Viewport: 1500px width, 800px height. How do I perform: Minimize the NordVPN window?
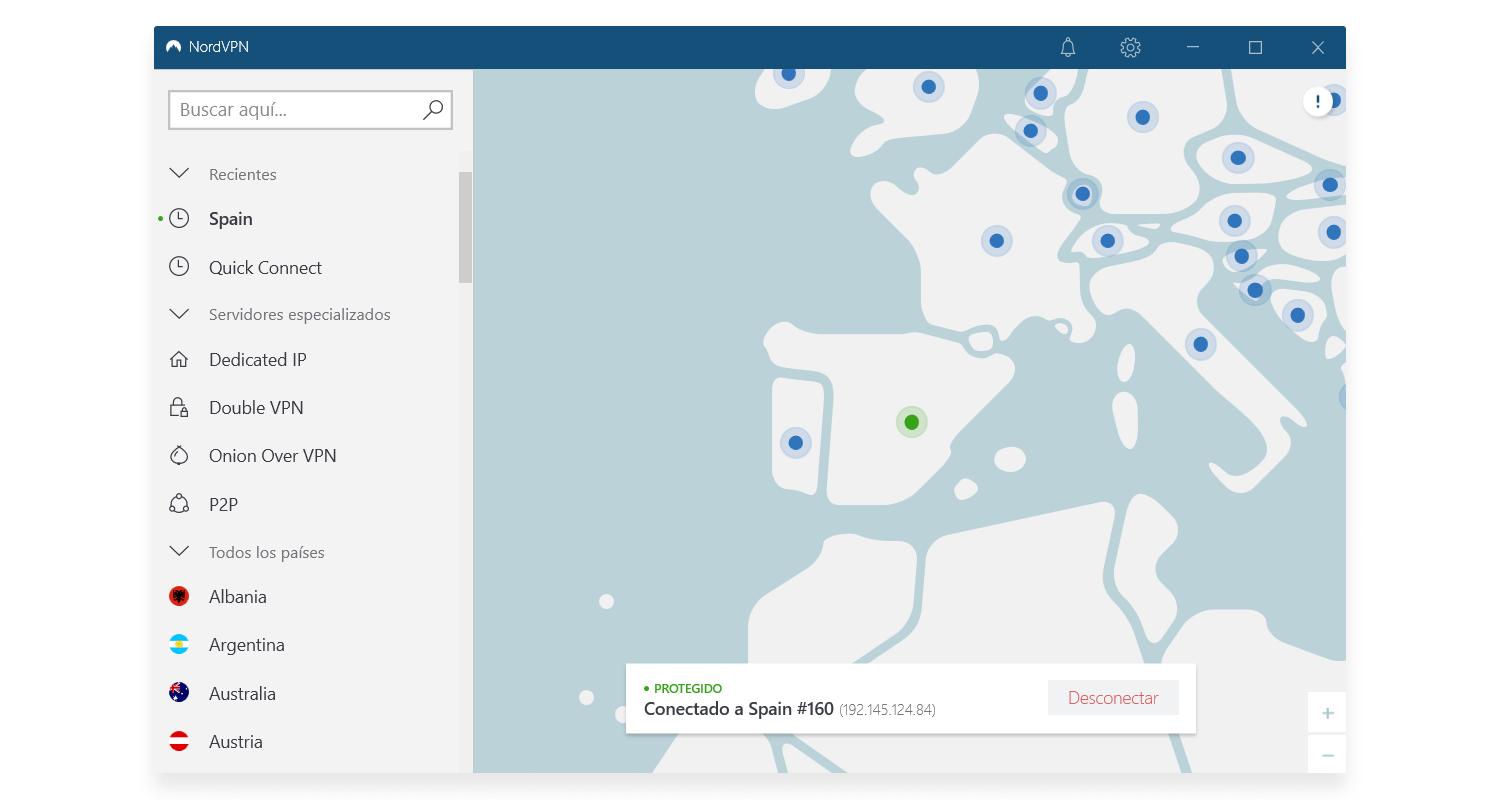(x=1192, y=47)
